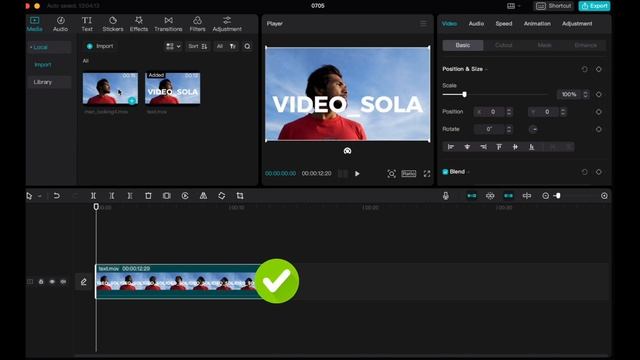Click the Undo arrow in timeline toolbar

56,196
